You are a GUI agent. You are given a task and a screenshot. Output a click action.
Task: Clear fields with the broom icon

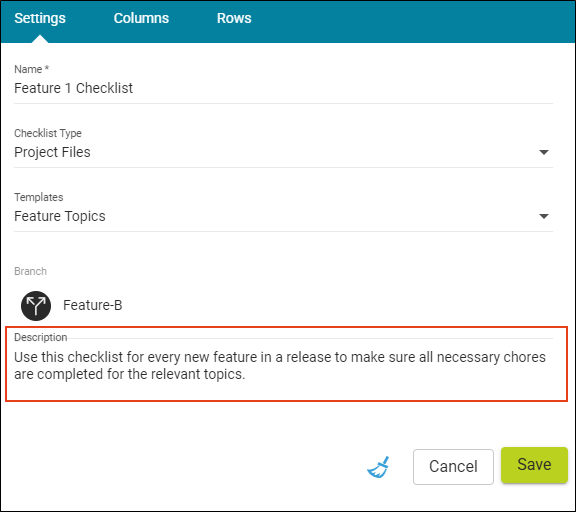[x=378, y=467]
